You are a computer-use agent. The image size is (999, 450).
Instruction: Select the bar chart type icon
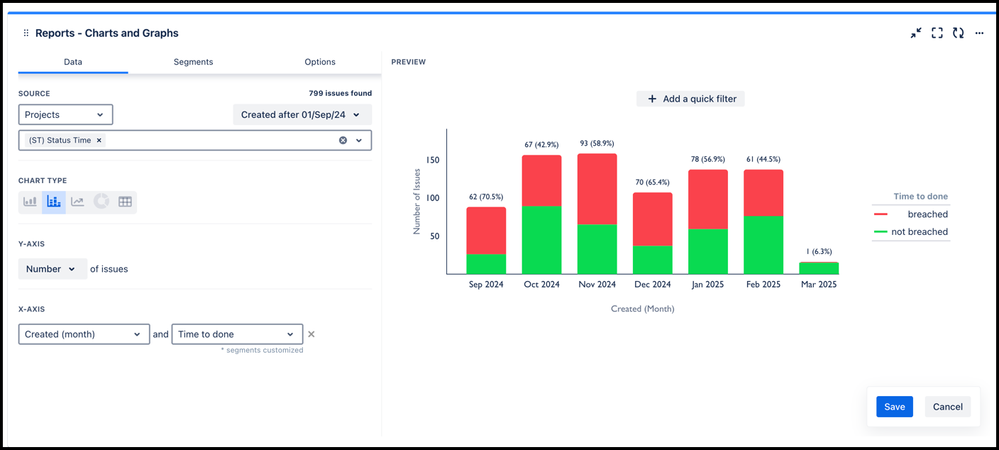point(30,202)
